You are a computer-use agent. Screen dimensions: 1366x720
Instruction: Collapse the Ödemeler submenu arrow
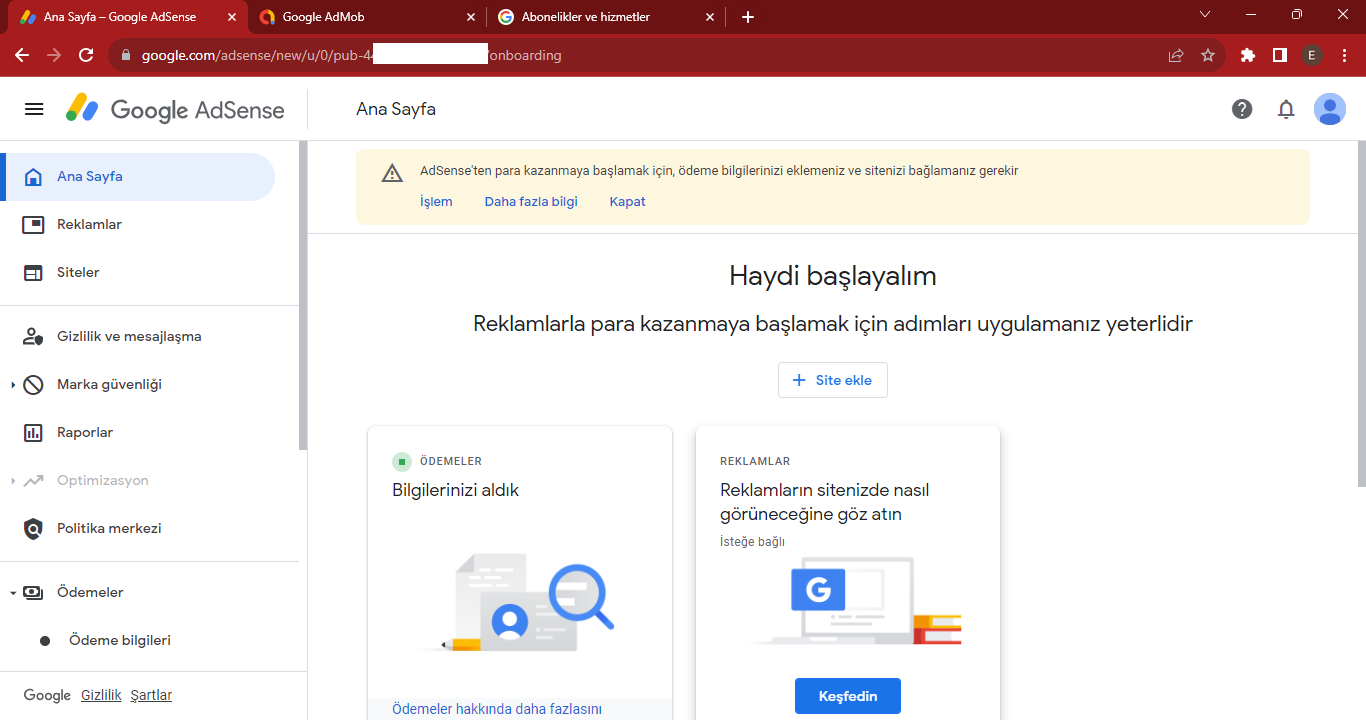click(x=13, y=593)
